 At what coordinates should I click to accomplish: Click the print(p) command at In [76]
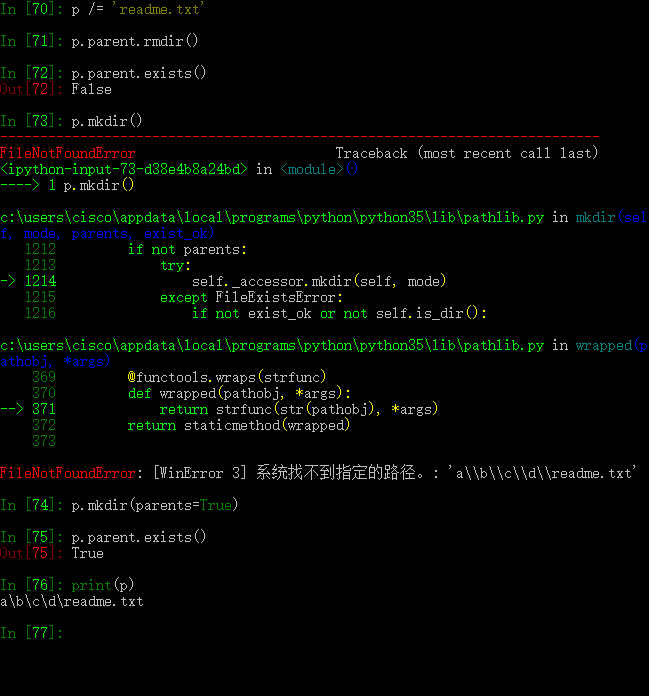tap(103, 585)
